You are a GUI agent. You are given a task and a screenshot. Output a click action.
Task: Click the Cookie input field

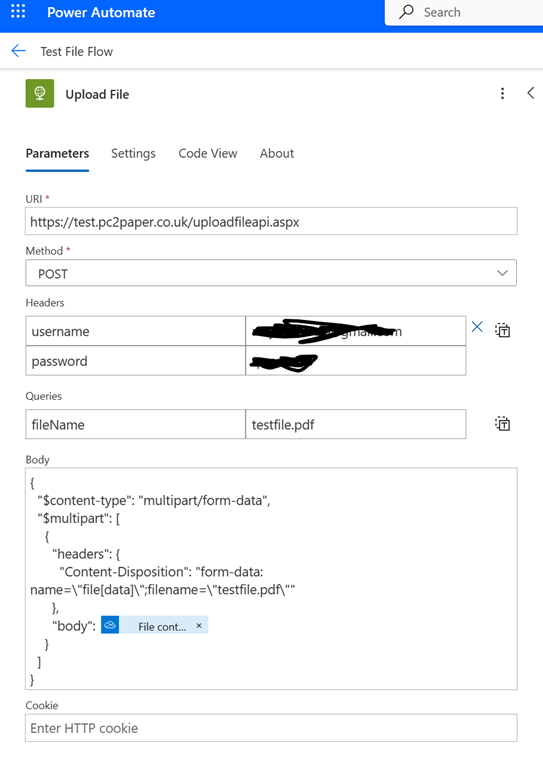pos(271,728)
